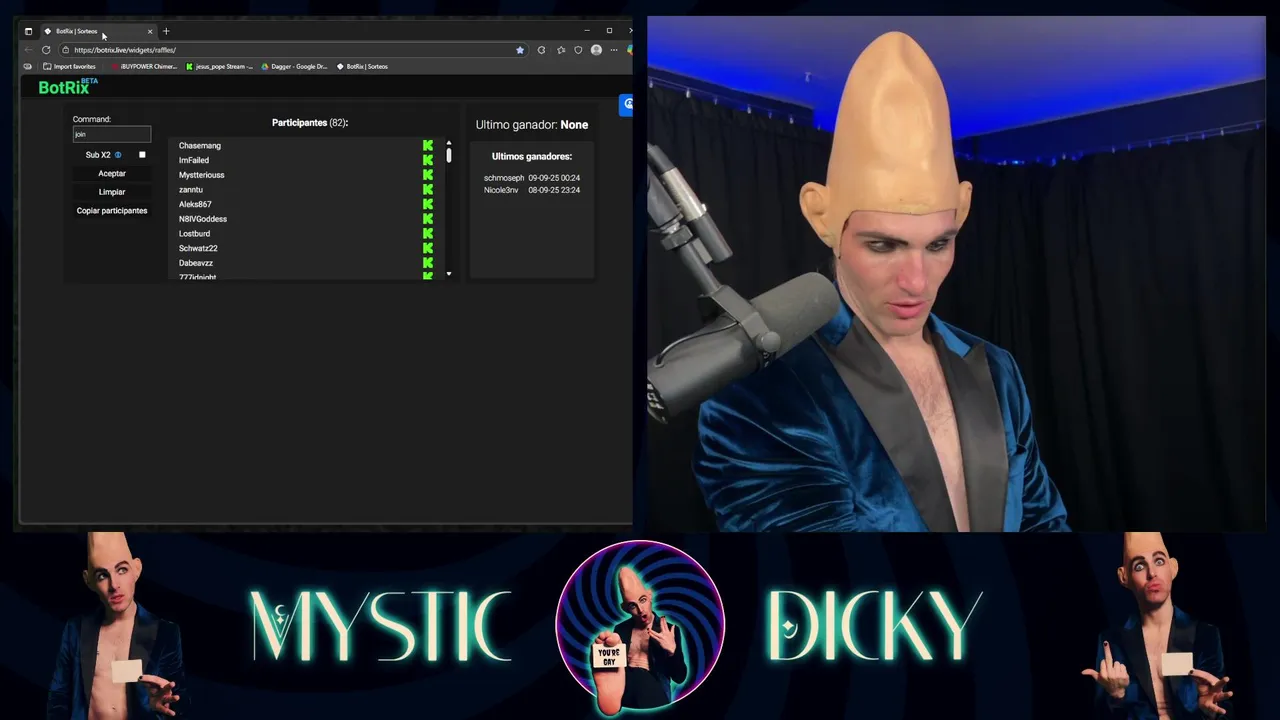Click the Kick icon beside Lostburd
This screenshot has width=1280, height=720.
pyautogui.click(x=428, y=233)
